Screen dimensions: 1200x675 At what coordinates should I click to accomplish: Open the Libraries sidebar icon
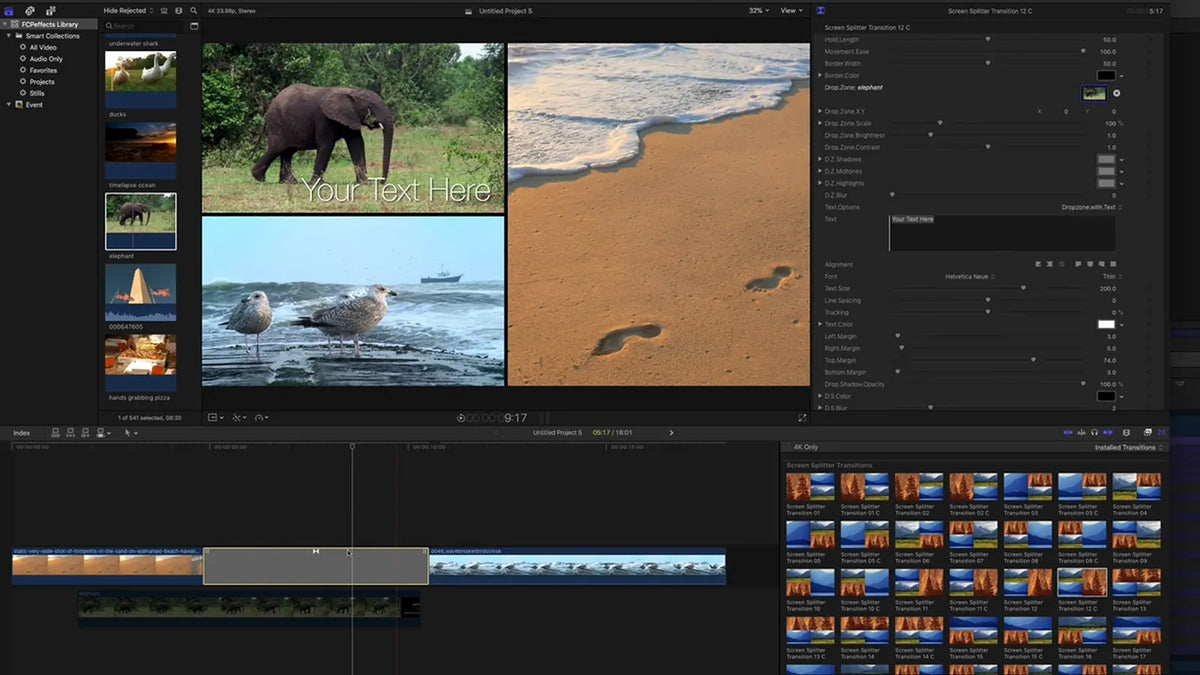9,10
